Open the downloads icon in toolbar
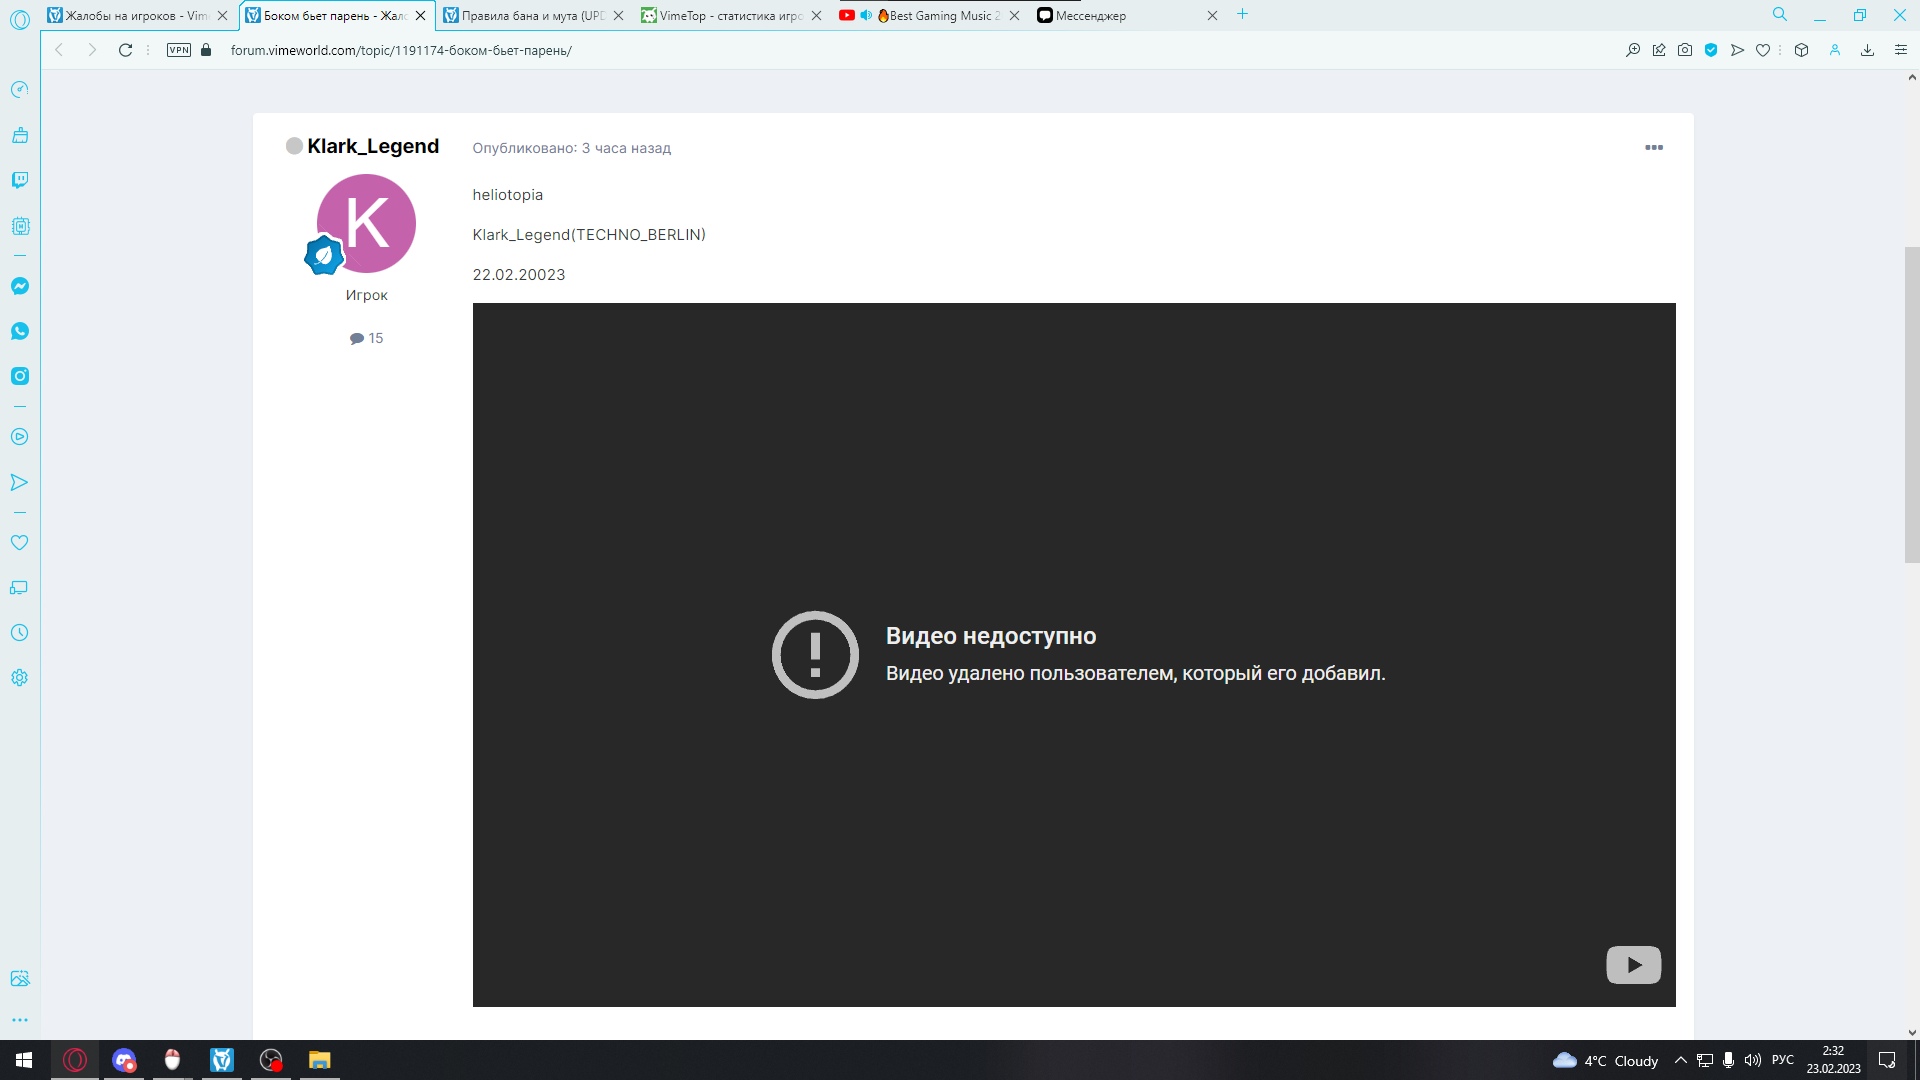 1867,50
